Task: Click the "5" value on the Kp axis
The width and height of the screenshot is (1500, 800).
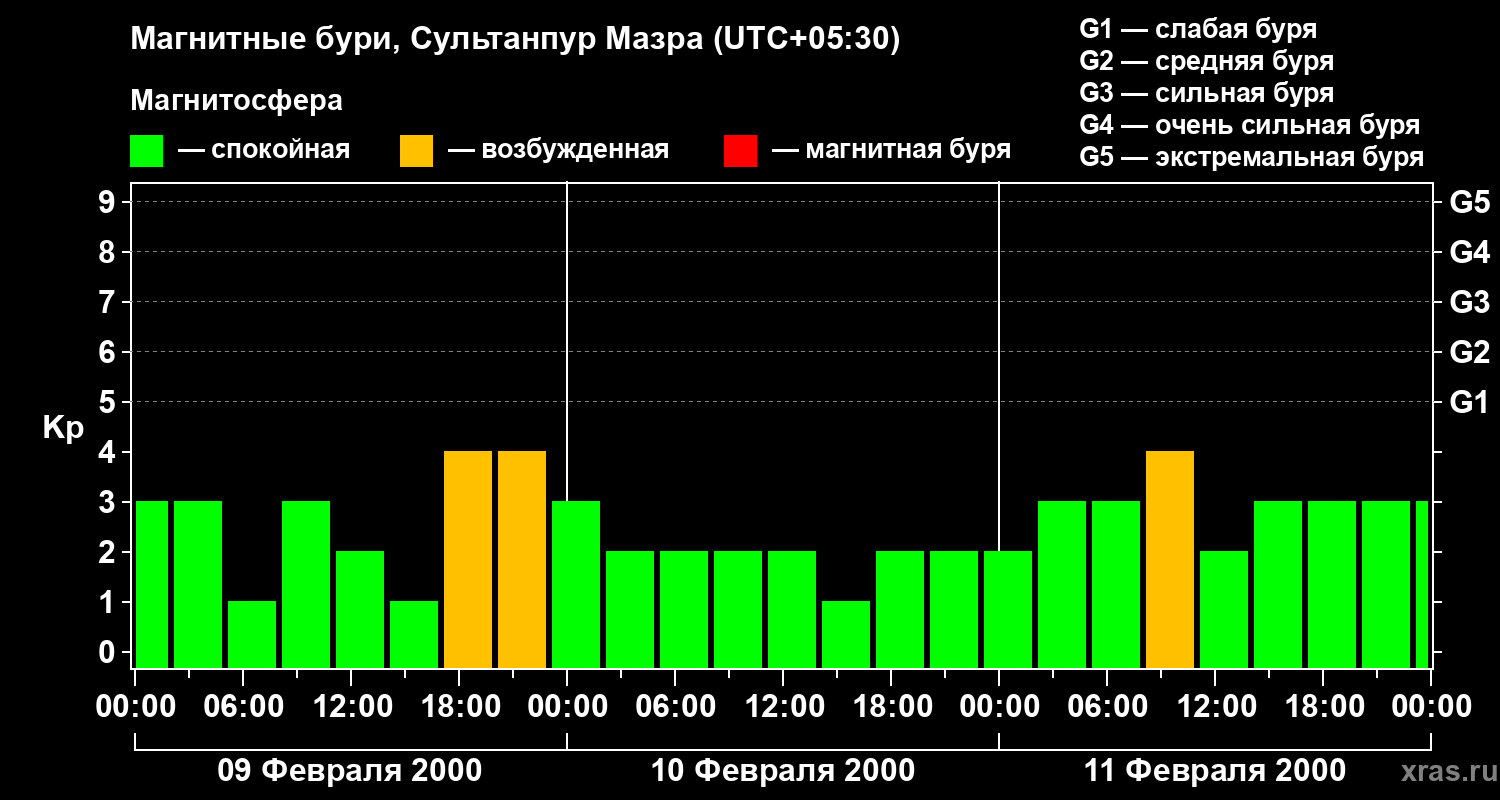Action: click(109, 402)
